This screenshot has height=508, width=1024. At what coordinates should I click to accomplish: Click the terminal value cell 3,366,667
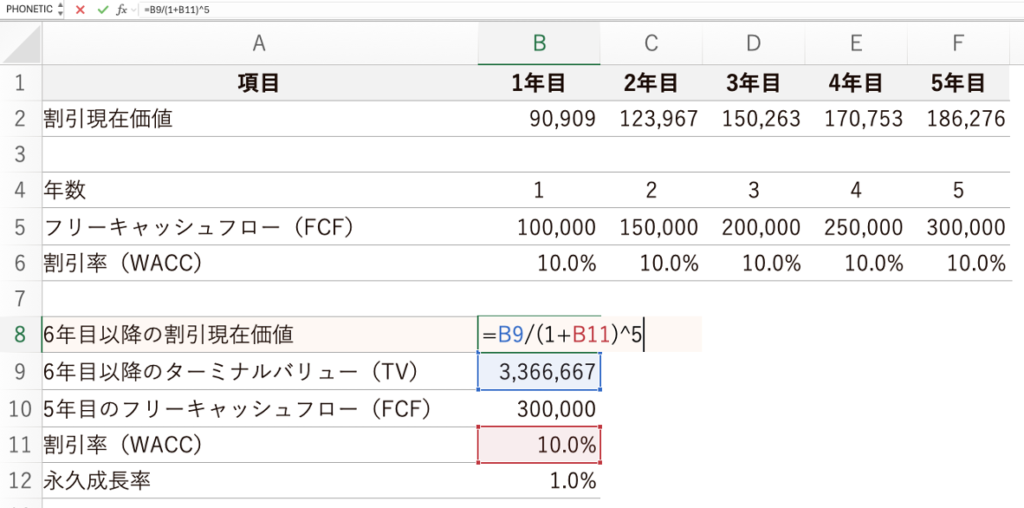[540, 372]
